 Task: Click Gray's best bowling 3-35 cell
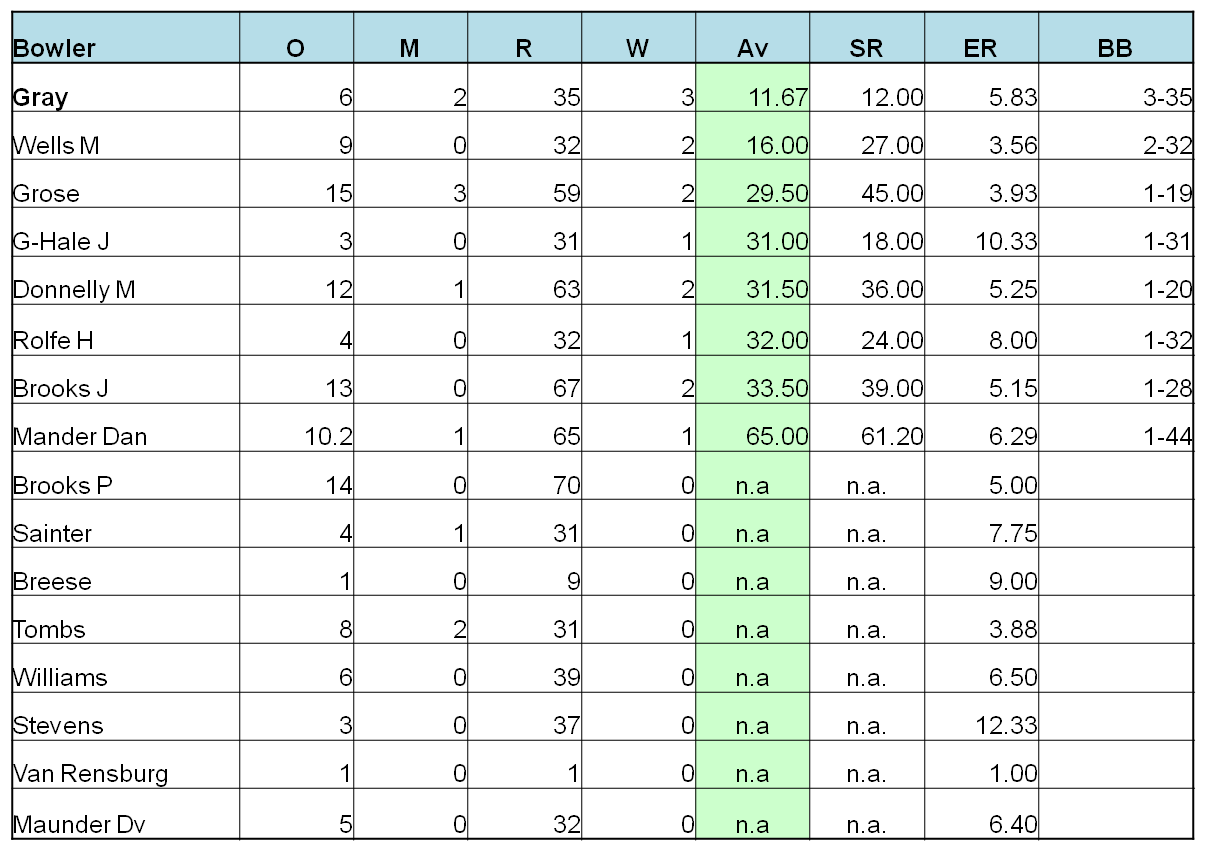click(1115, 97)
